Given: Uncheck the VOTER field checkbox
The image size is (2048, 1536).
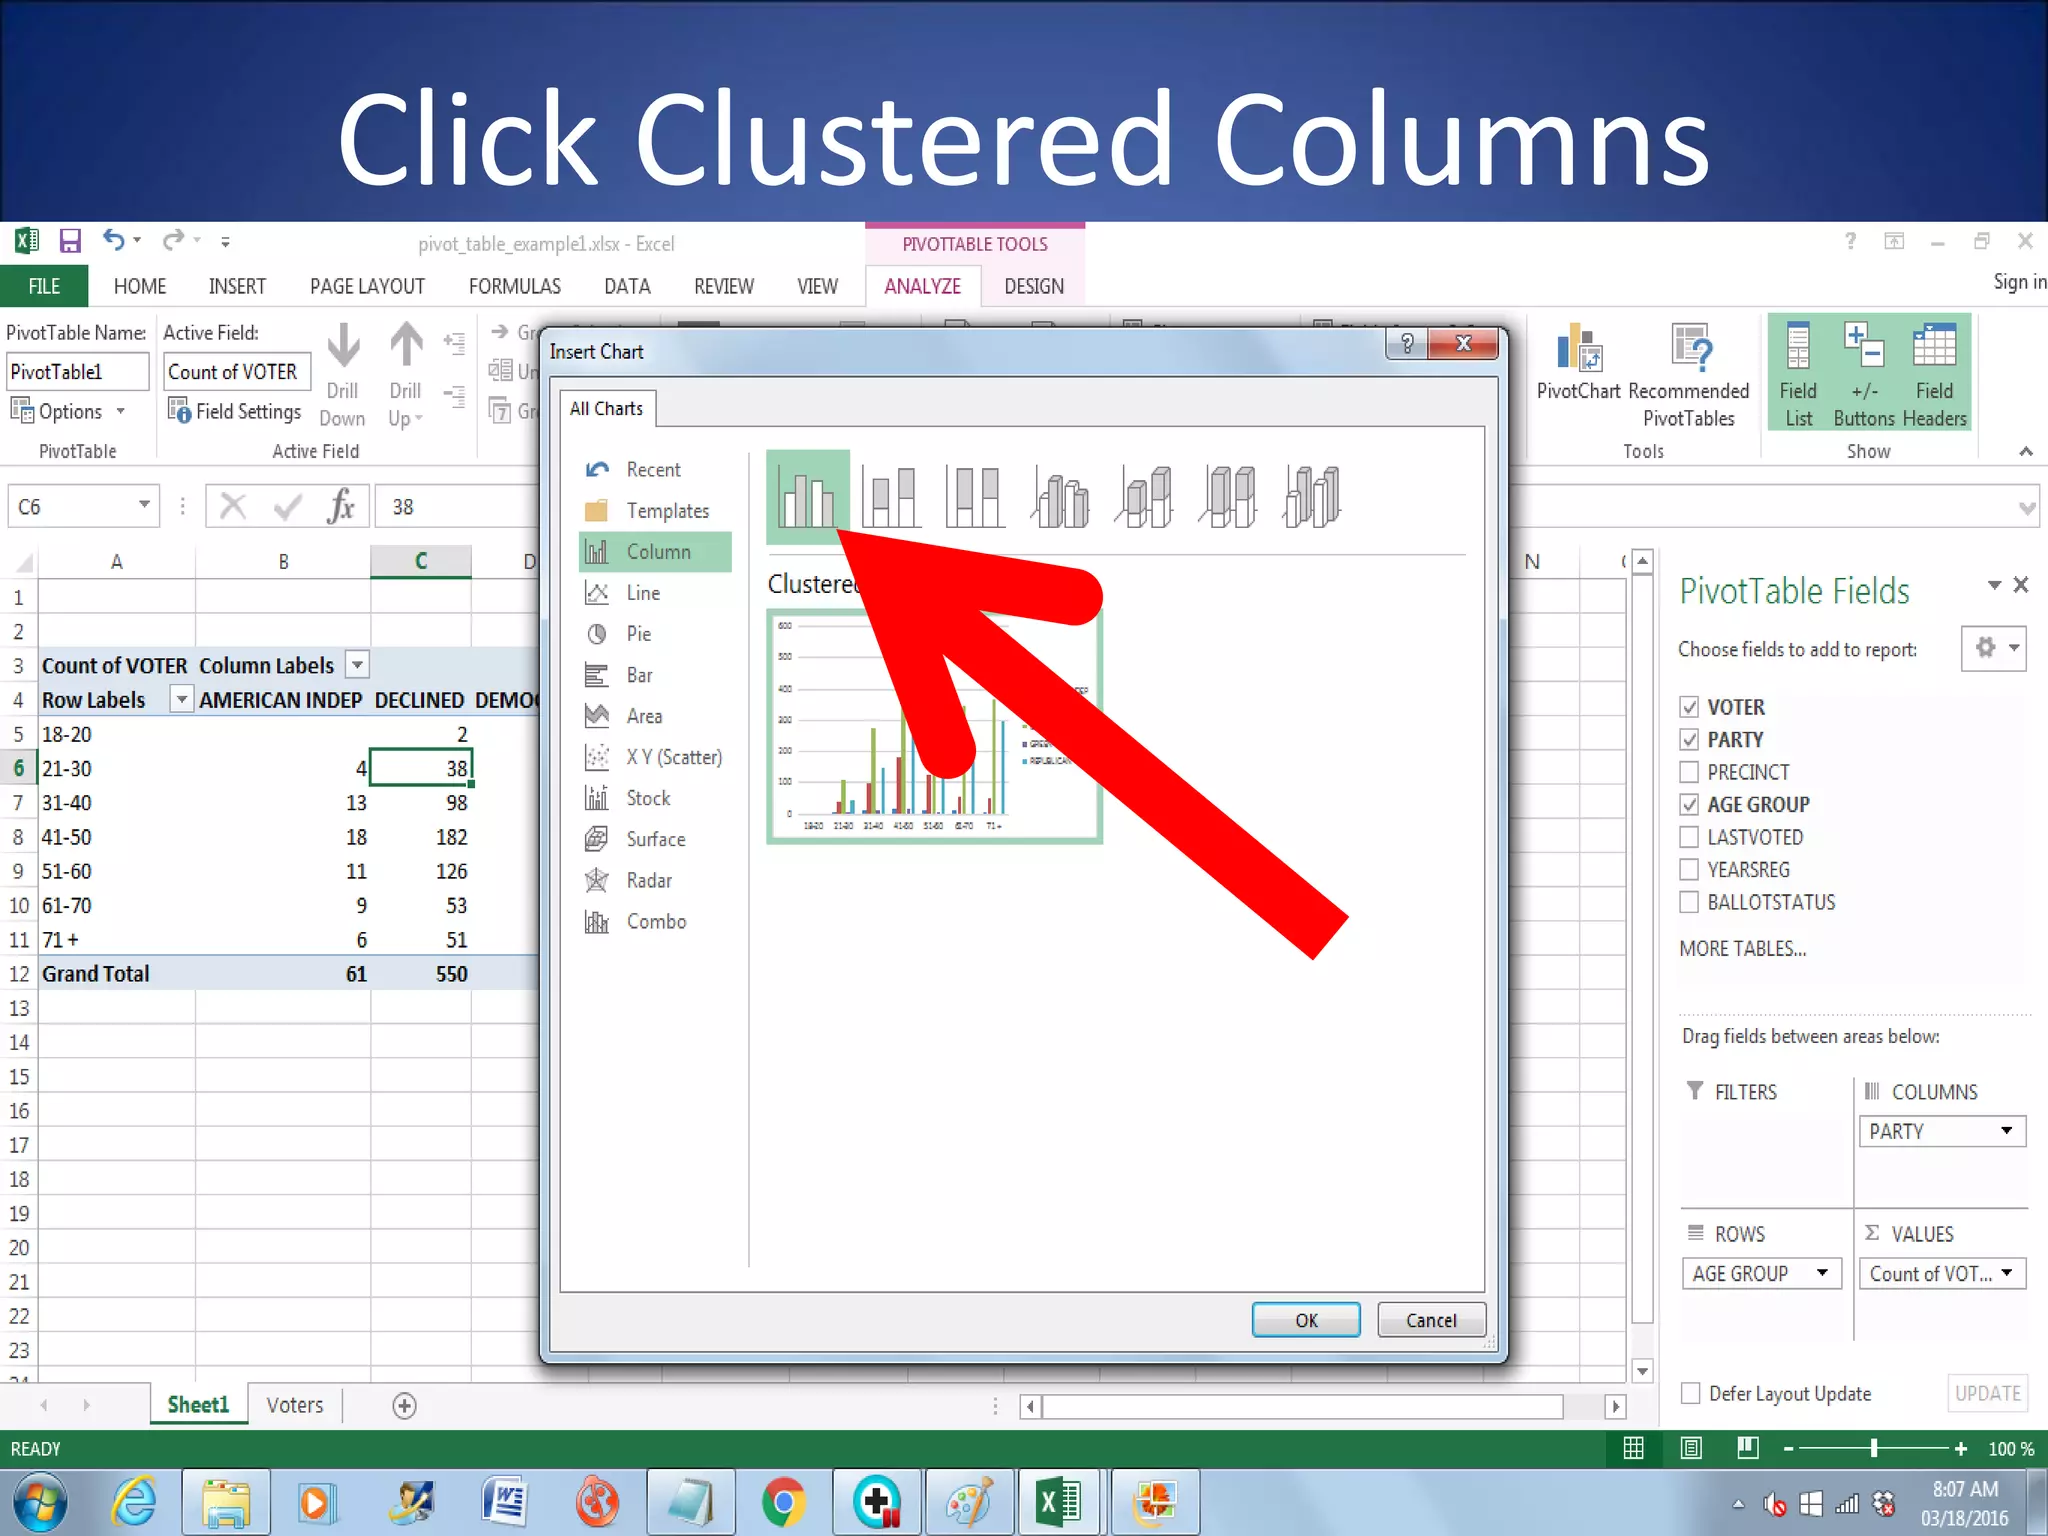Looking at the screenshot, I should pos(1689,707).
